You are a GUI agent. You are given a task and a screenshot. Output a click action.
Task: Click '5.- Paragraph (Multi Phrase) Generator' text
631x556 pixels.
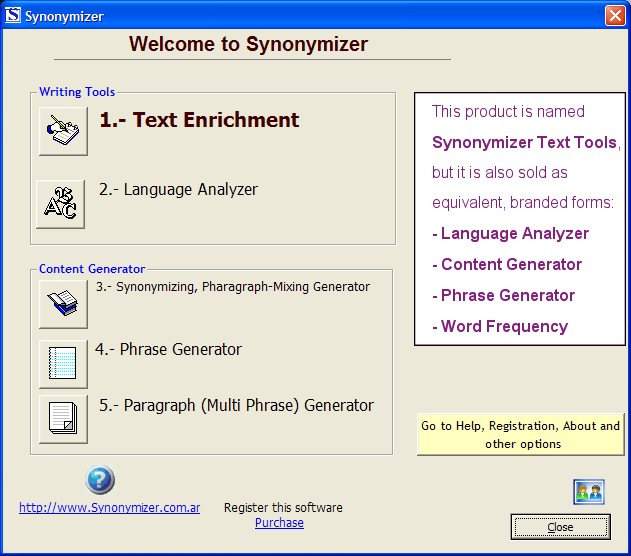(x=236, y=406)
